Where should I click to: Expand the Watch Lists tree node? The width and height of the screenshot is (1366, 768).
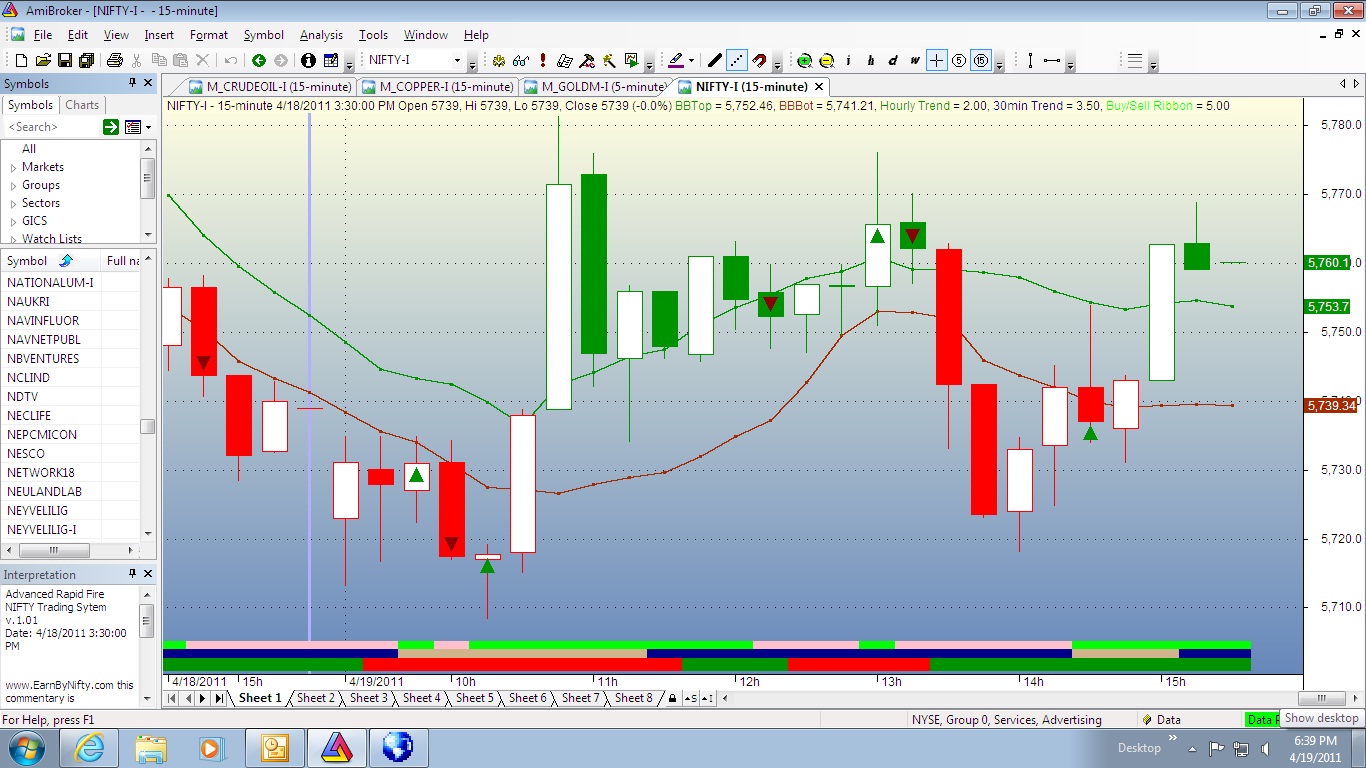pos(13,240)
